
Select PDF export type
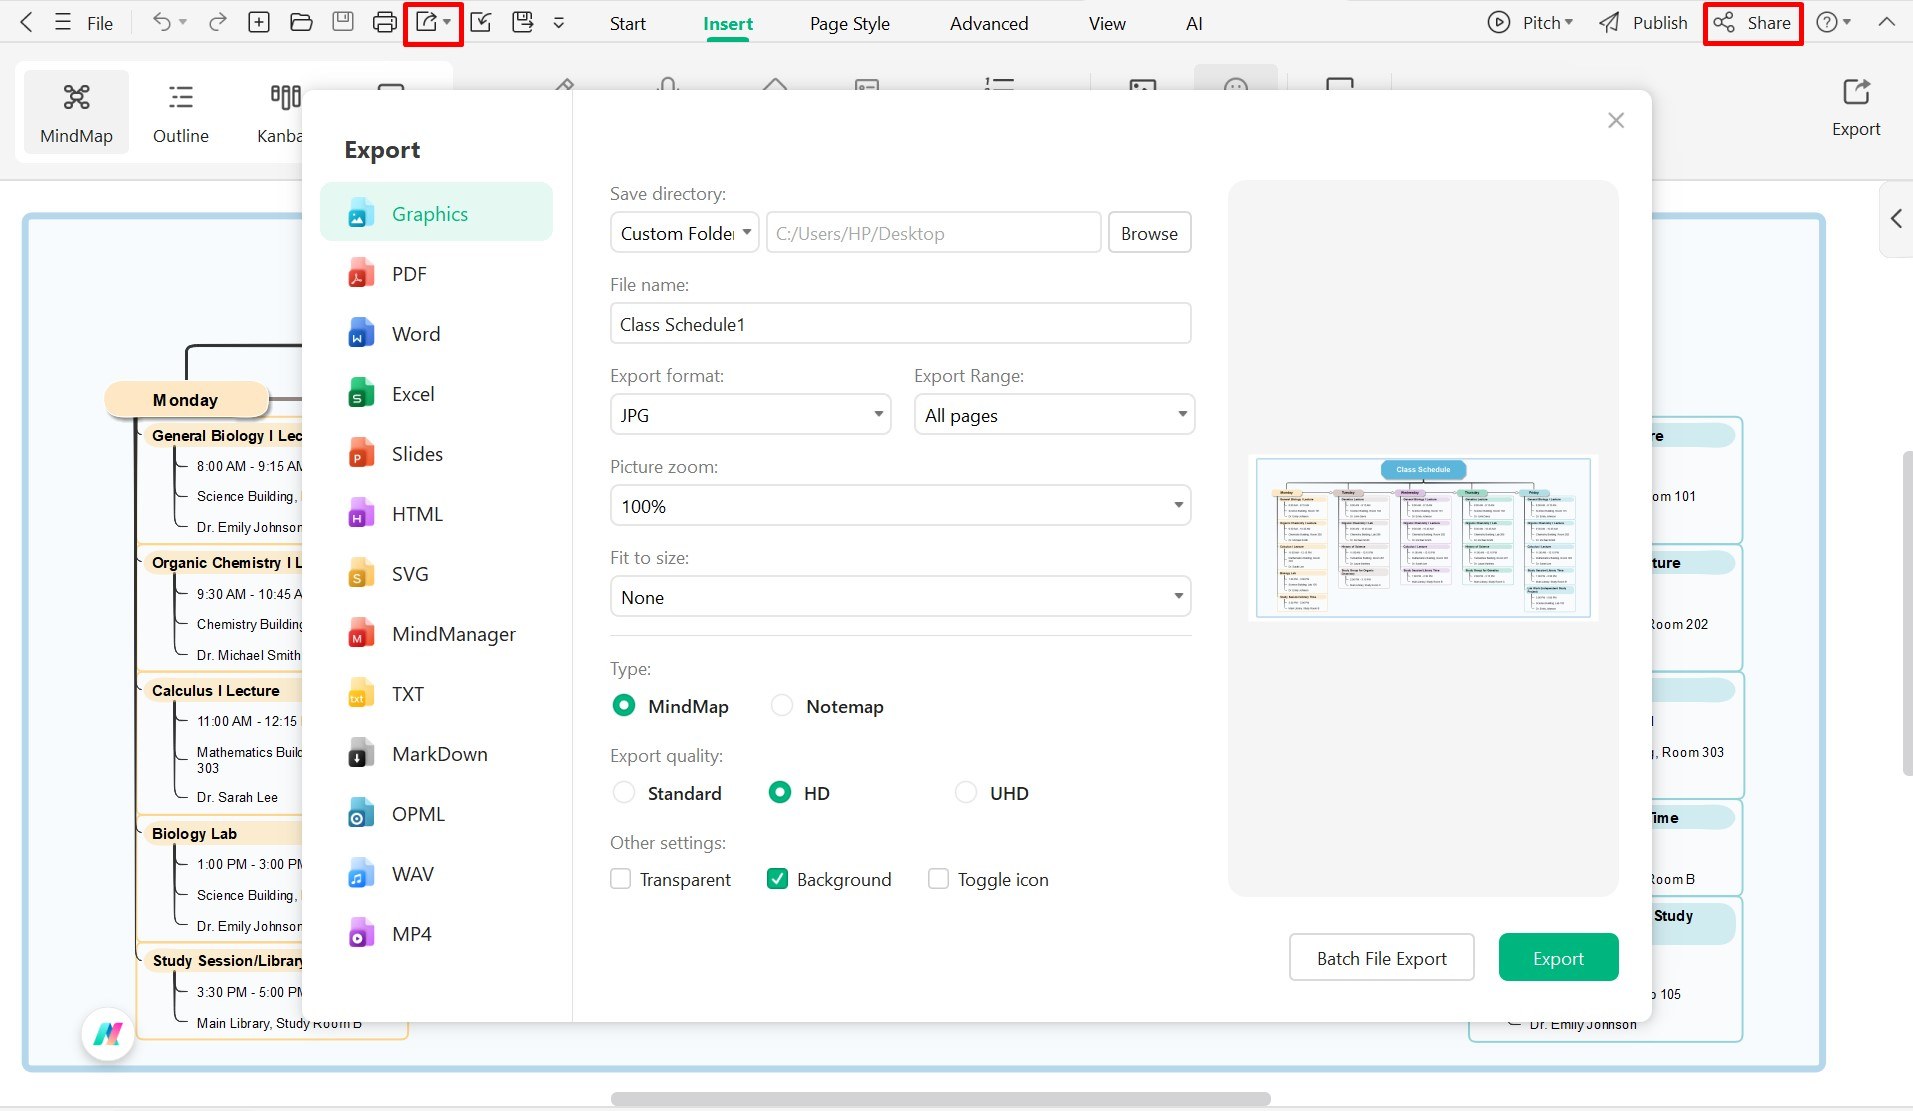click(x=436, y=274)
